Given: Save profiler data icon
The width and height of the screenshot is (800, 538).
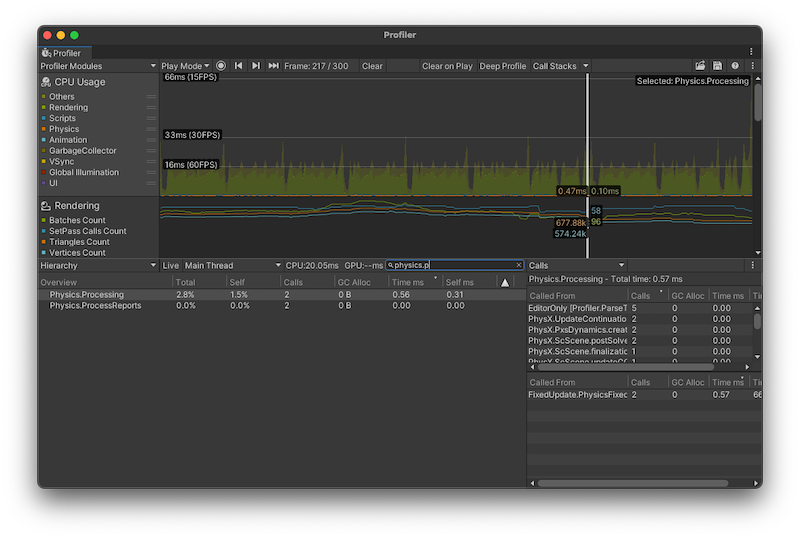Looking at the screenshot, I should tap(717, 66).
